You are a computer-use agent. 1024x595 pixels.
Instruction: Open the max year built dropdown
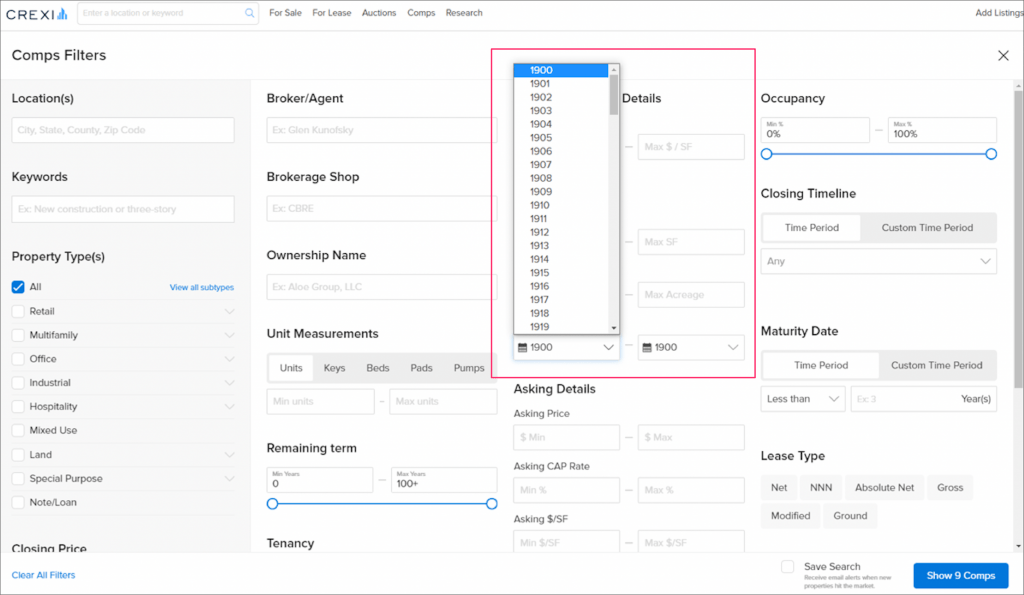coord(691,348)
